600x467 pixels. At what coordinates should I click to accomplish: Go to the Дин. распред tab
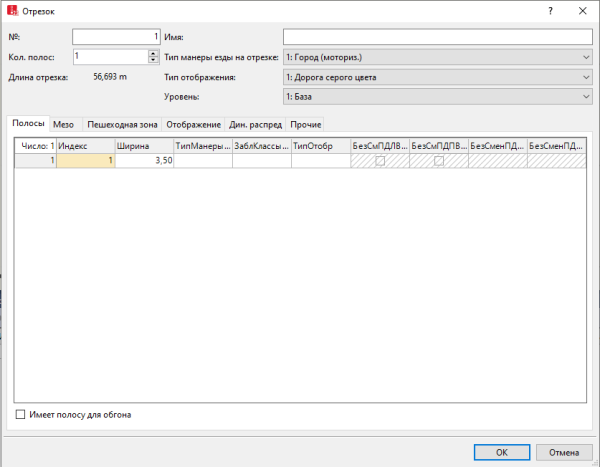click(256, 124)
